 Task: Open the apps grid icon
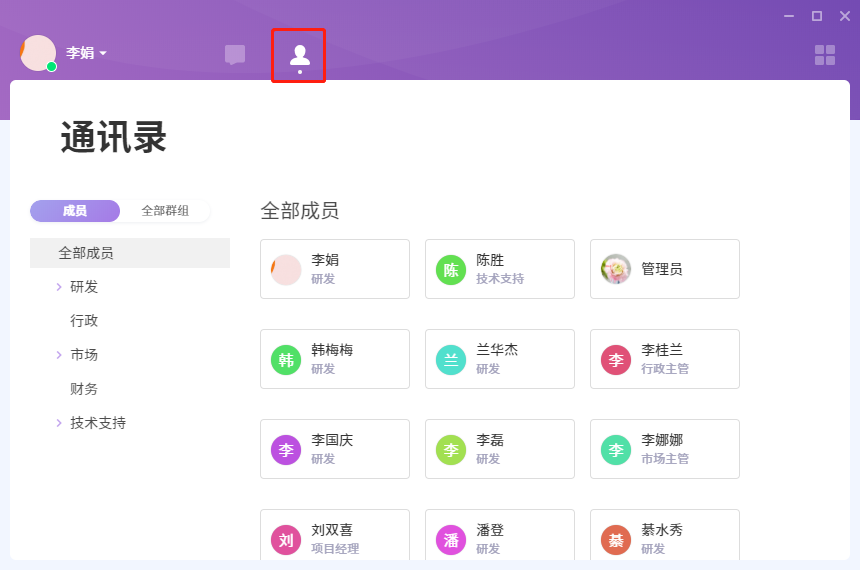point(825,55)
